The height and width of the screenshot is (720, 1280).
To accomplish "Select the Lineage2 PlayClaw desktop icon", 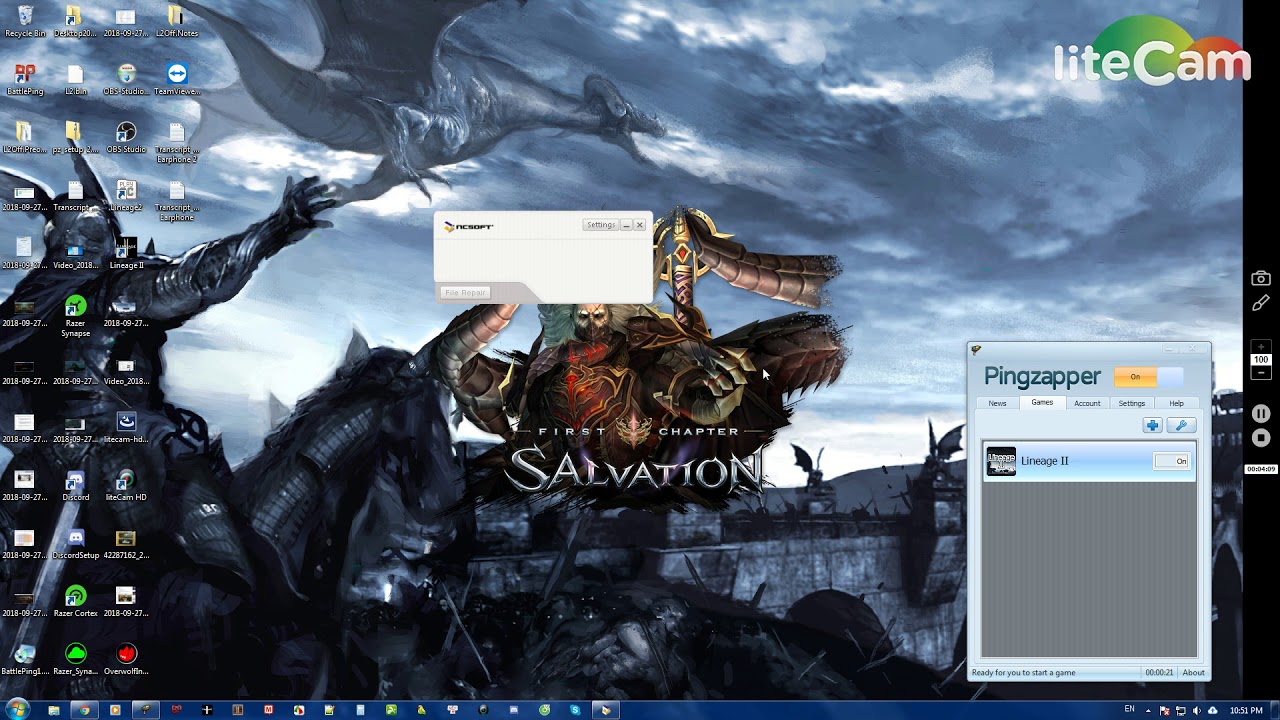I will point(126,196).
